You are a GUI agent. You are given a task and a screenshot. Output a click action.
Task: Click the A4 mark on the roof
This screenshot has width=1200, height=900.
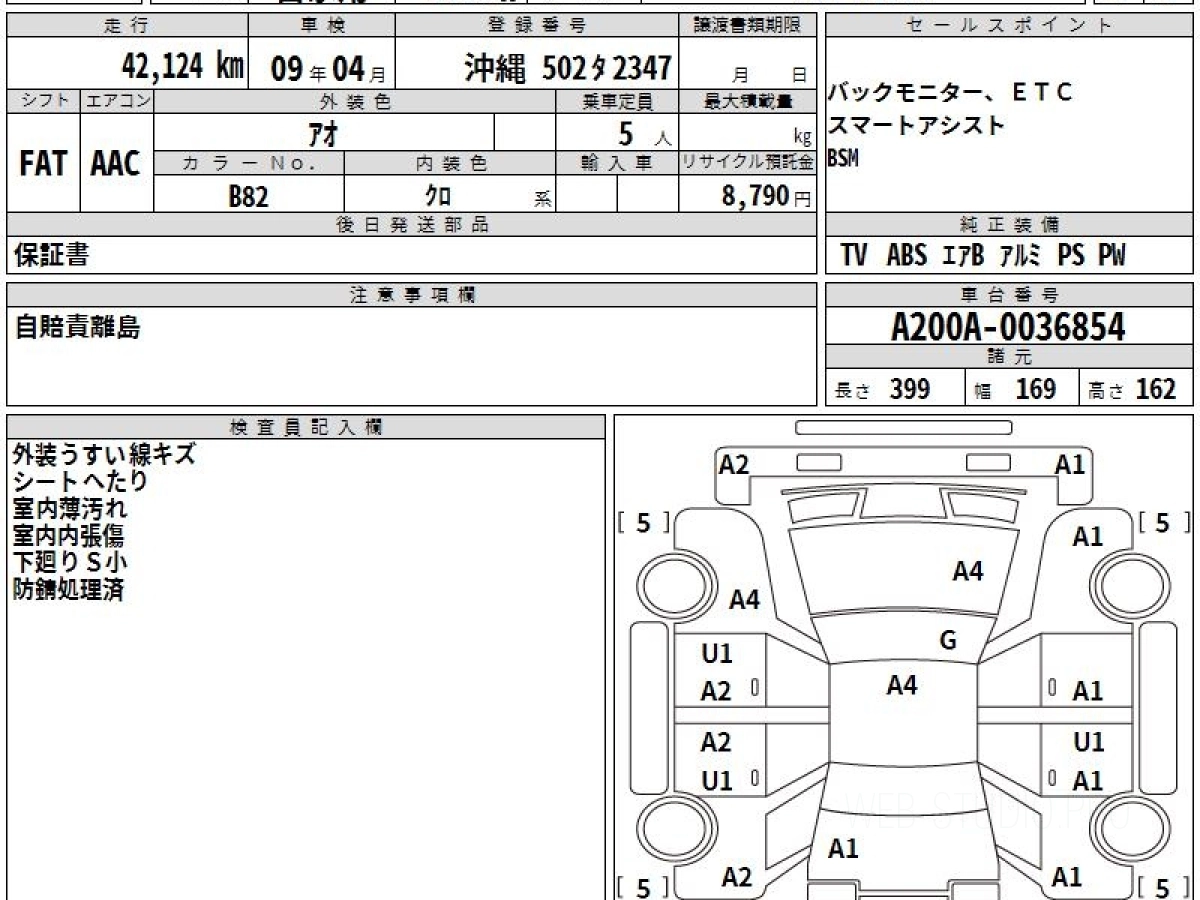coord(902,685)
